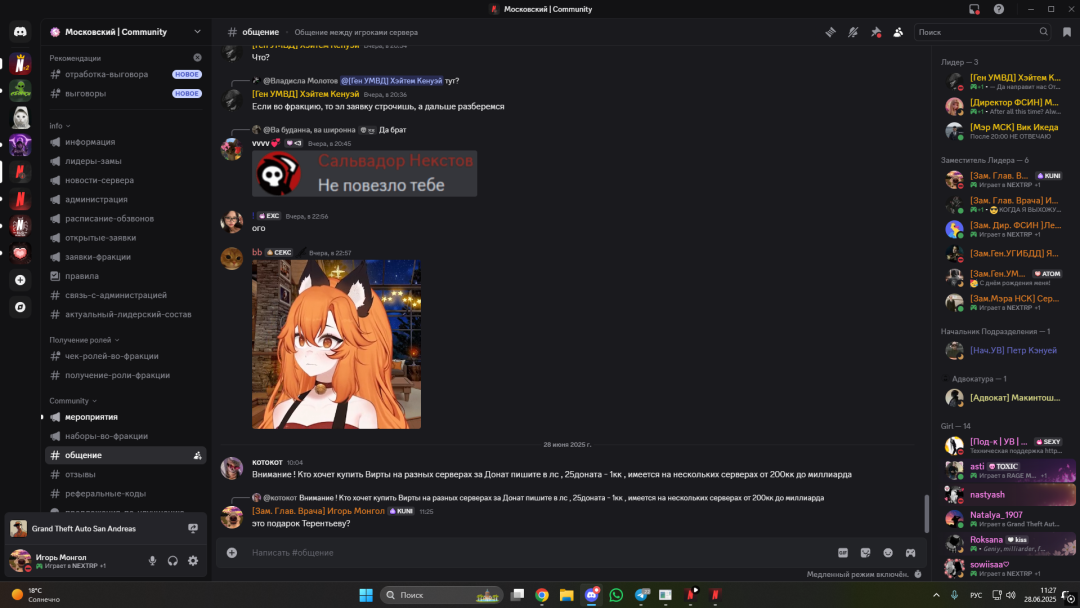Toggle the member list icon
Image resolution: width=1080 pixels, height=608 pixels.
coord(898,32)
